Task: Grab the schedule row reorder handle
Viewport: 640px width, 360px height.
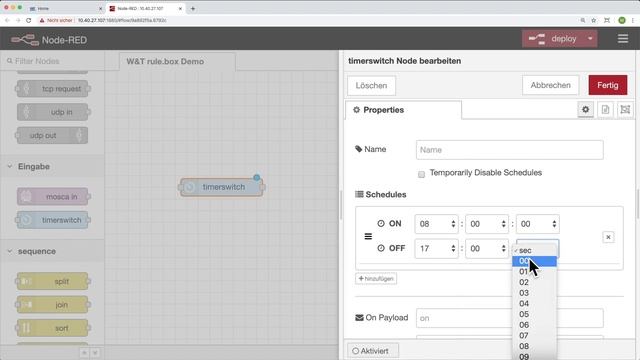Action: point(368,236)
